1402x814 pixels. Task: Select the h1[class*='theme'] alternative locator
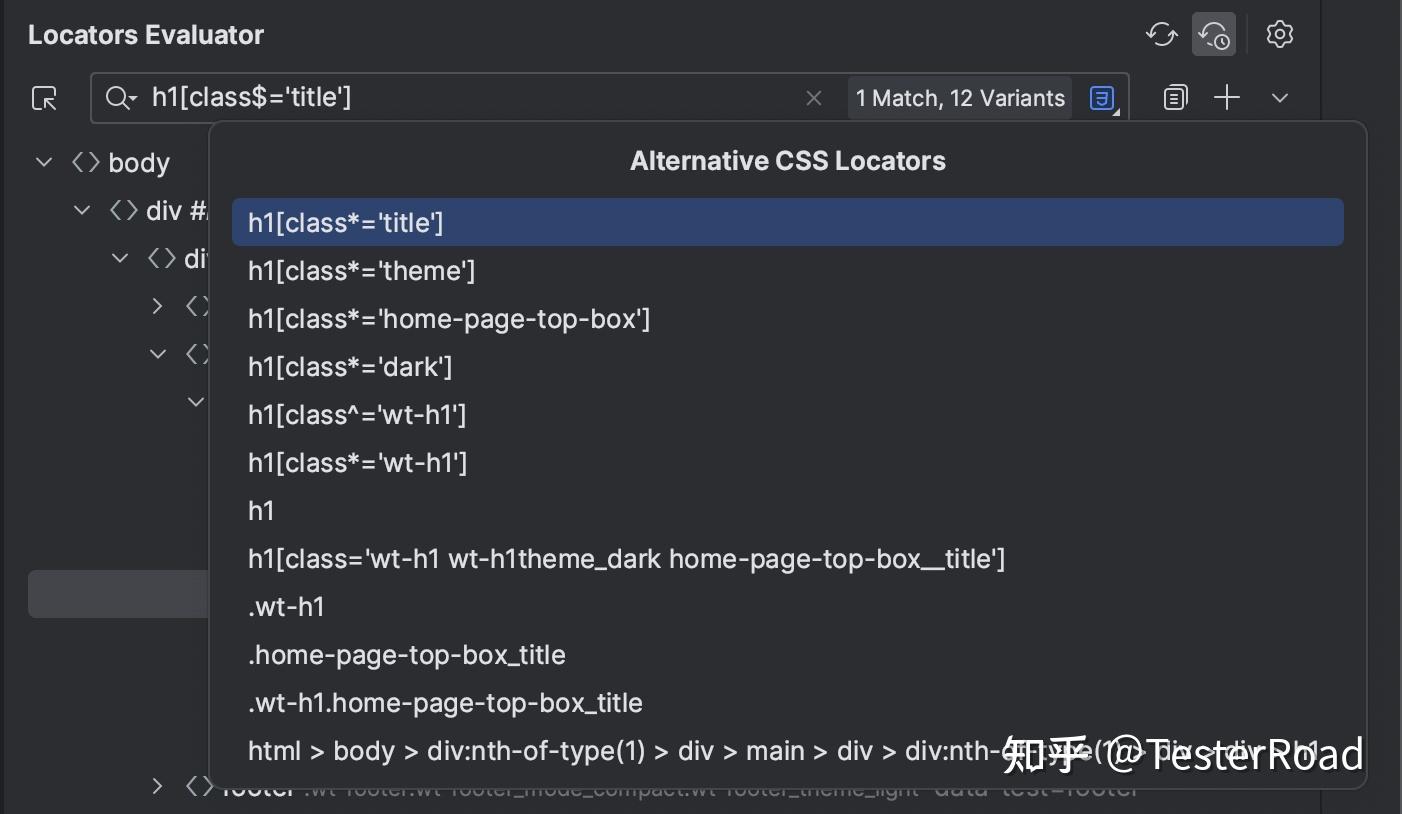pyautogui.click(x=361, y=270)
